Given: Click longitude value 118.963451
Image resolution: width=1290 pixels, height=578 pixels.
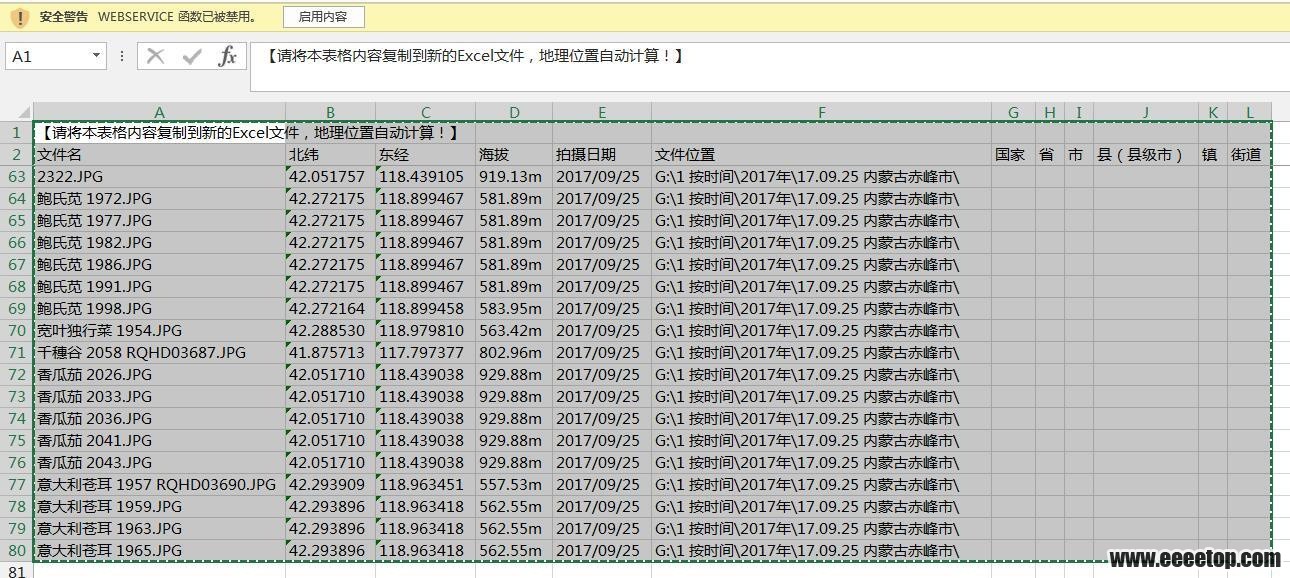Looking at the screenshot, I should point(425,485).
